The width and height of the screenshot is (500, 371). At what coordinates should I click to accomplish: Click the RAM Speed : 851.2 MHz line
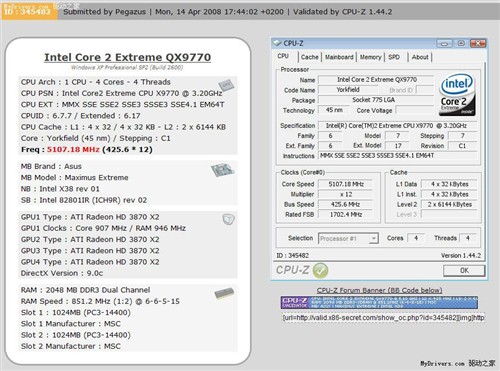(x=100, y=301)
